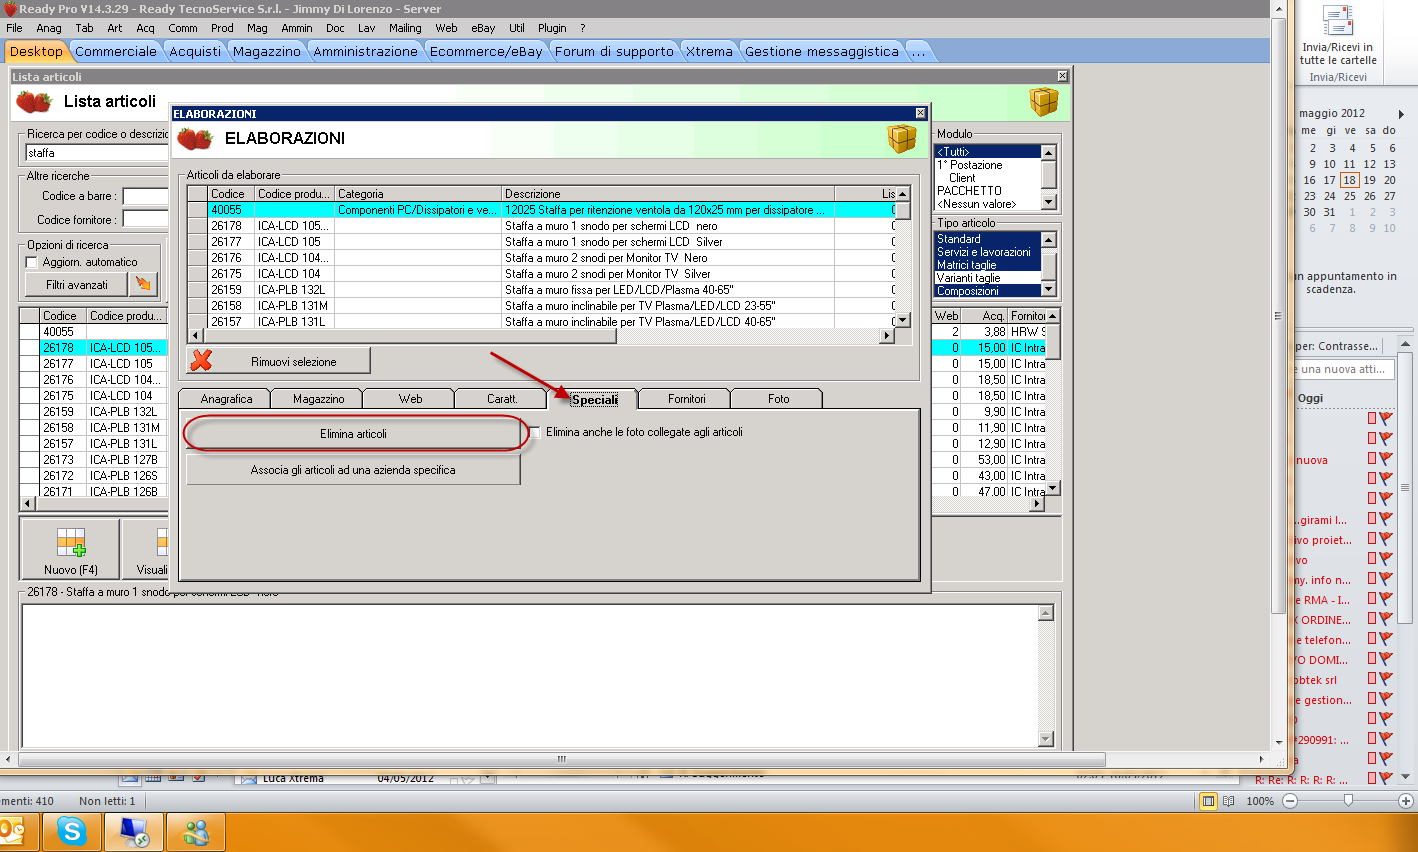
Task: Open the eBay menu
Action: point(483,28)
